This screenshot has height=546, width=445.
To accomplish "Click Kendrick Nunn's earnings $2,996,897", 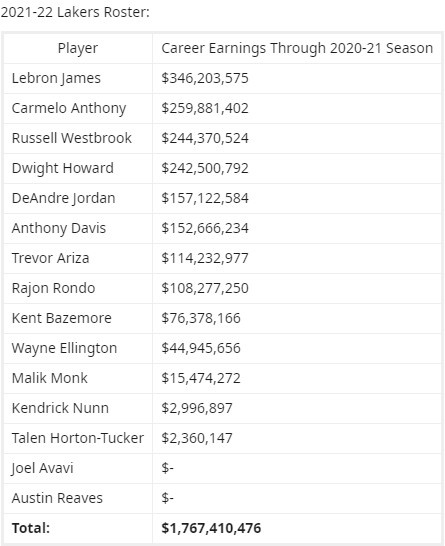I will [x=197, y=408].
